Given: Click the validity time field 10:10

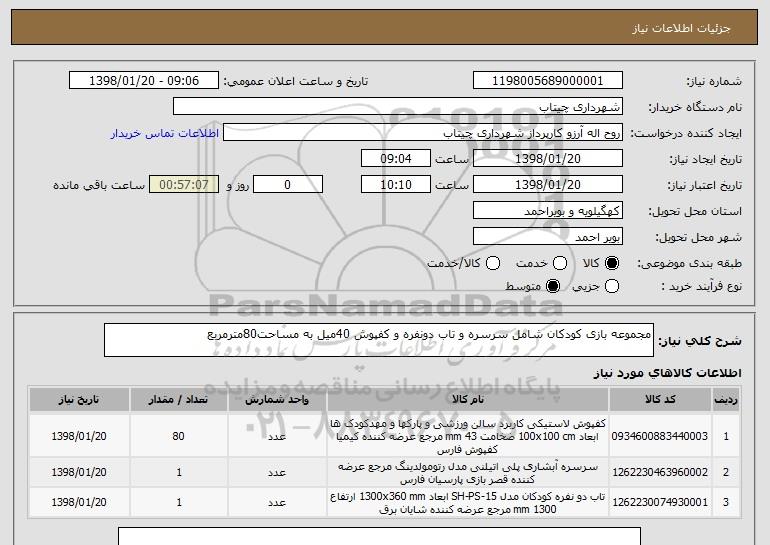Looking at the screenshot, I should (396, 185).
